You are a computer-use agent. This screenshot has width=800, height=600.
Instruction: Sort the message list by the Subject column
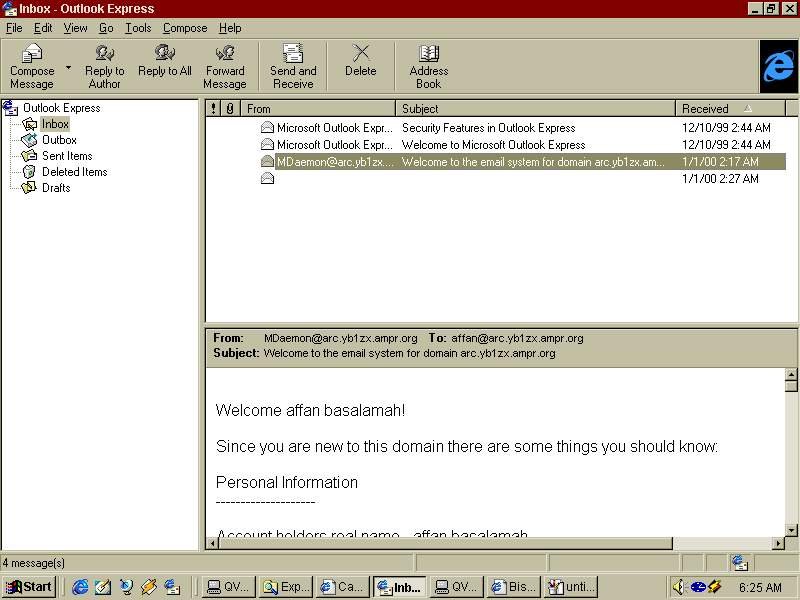(535, 108)
